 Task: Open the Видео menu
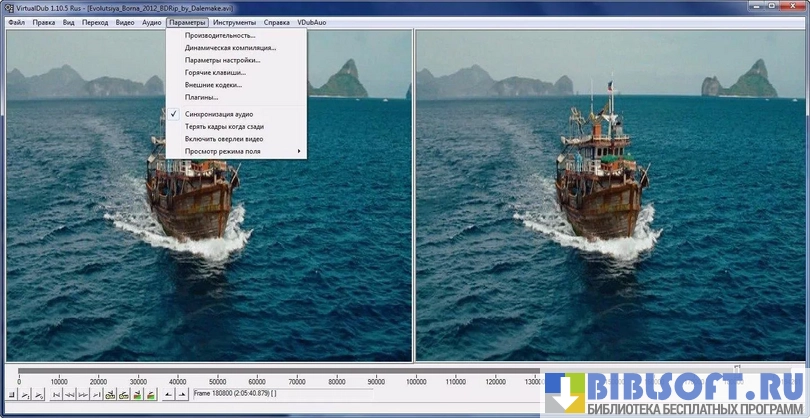[124, 21]
